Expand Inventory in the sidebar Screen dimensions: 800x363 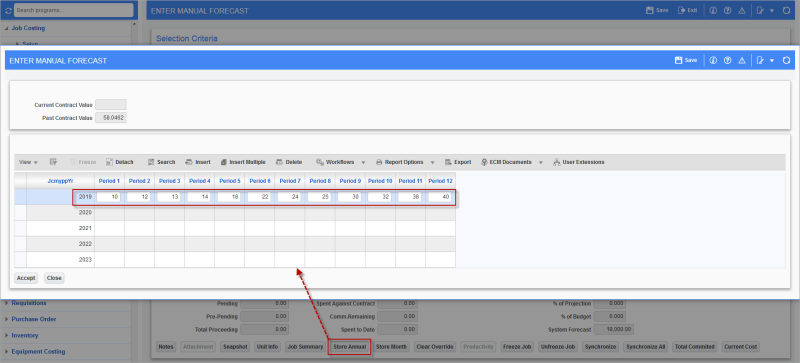point(7,335)
